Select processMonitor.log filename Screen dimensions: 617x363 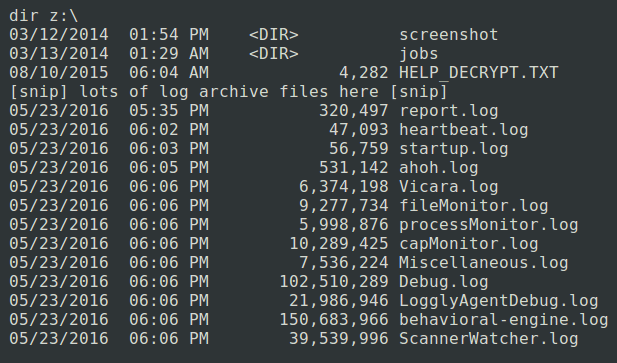[489, 225]
